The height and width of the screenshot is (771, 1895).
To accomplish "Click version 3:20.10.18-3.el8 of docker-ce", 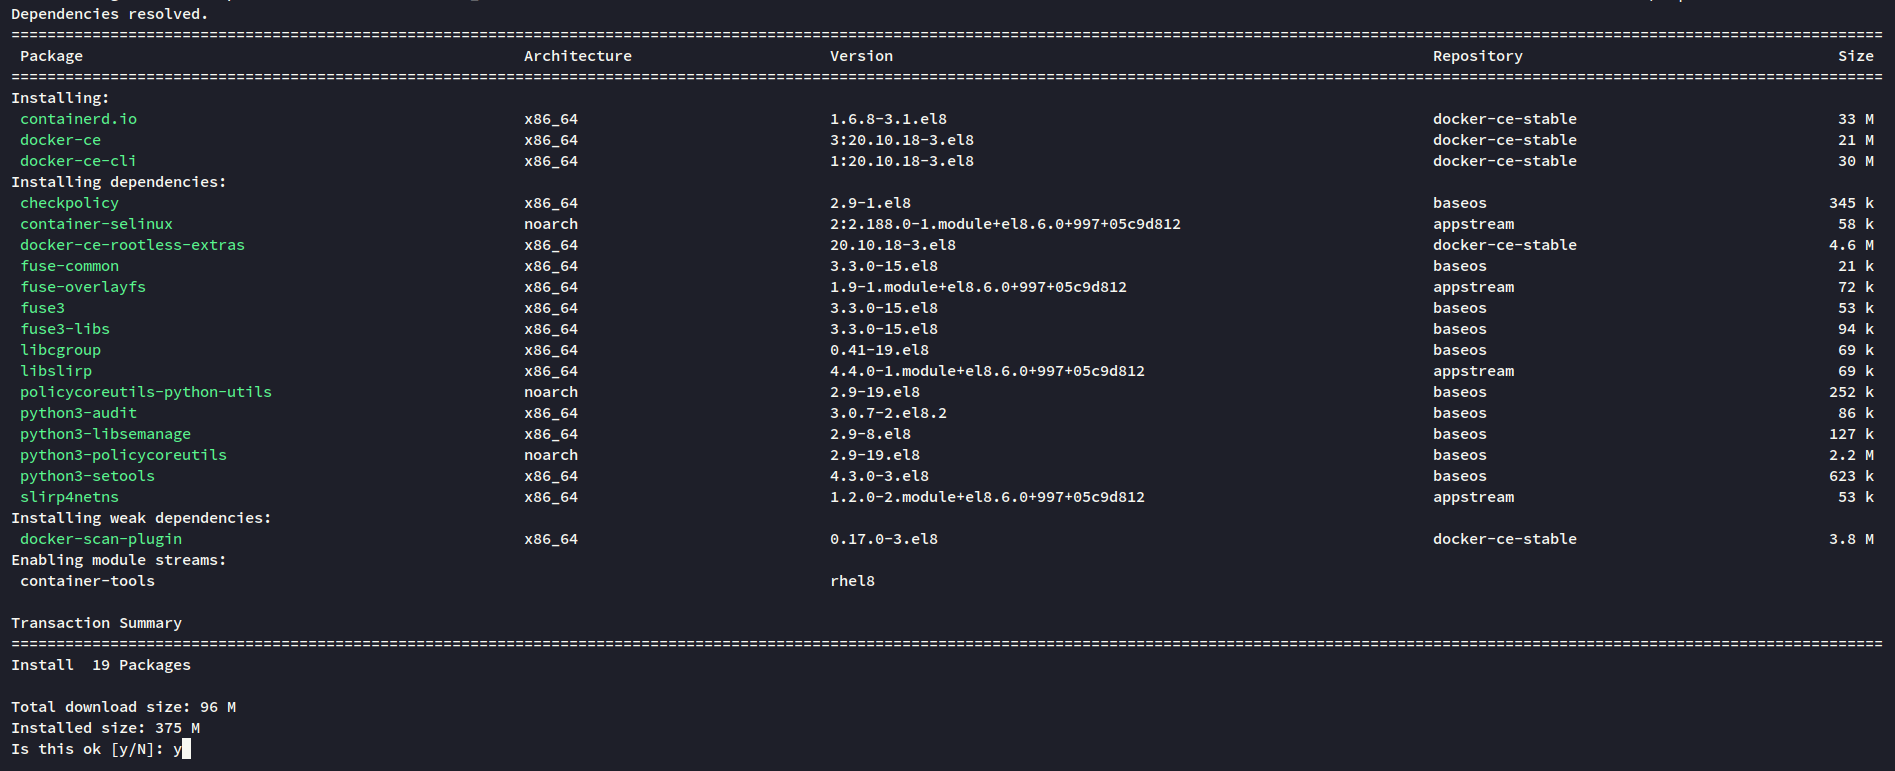I will (x=902, y=140).
